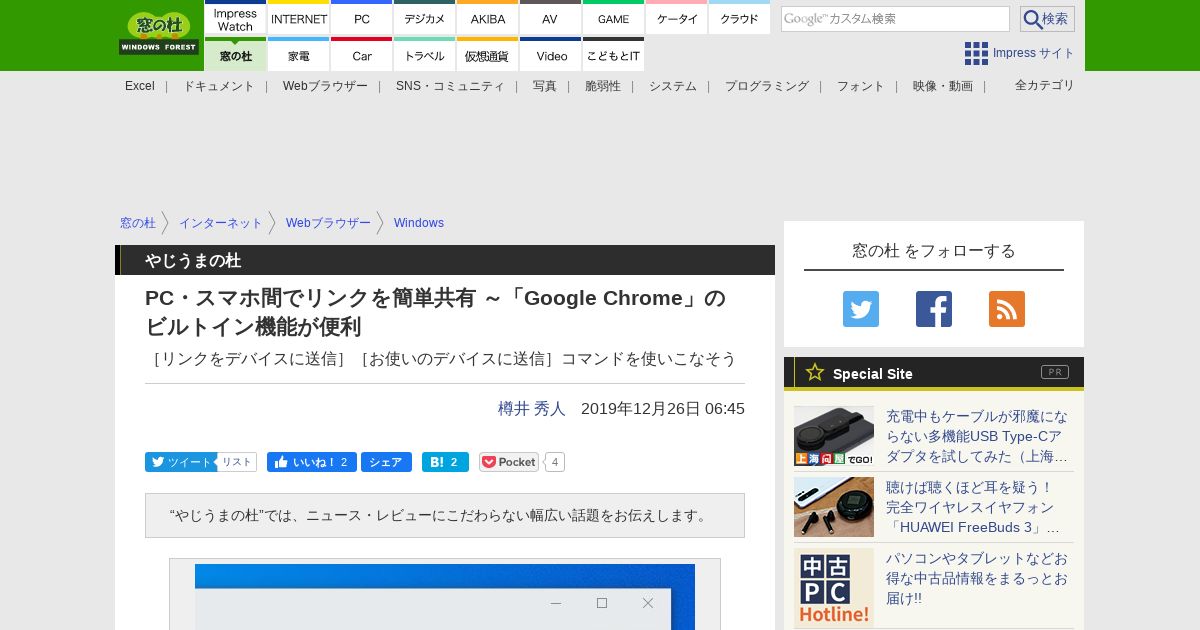Click the Impress サイト link text
Viewport: 1200px width, 630px height.
click(1034, 53)
